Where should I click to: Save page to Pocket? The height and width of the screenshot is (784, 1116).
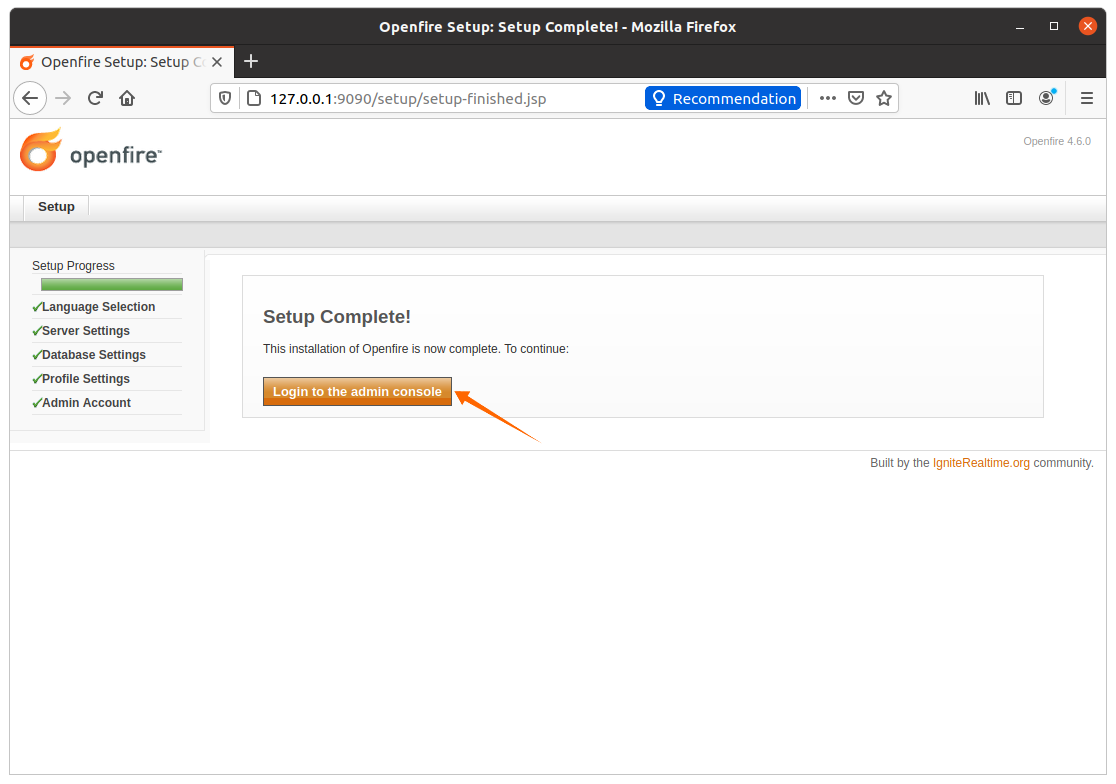click(856, 98)
